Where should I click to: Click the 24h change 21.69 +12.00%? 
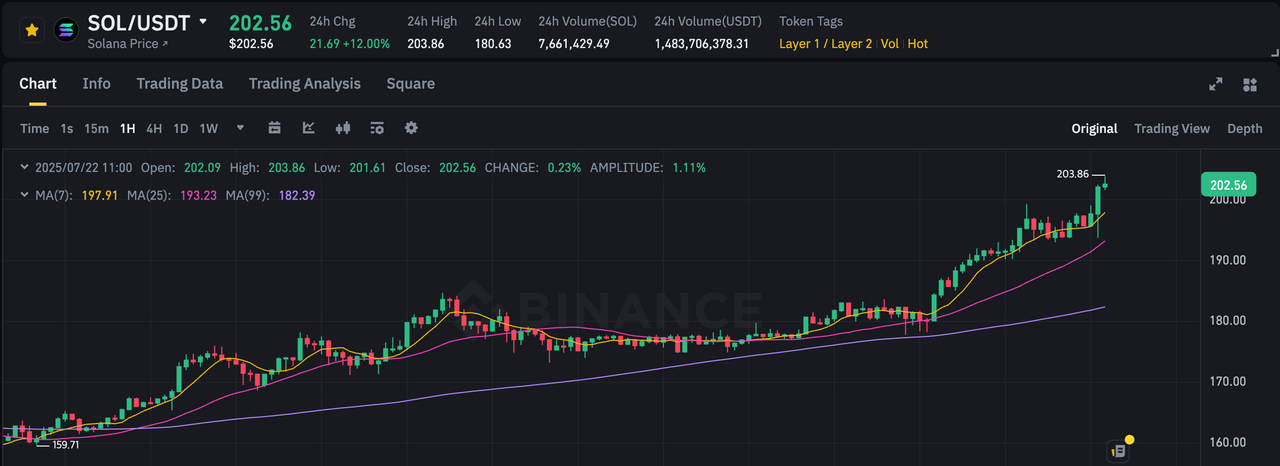[x=350, y=44]
